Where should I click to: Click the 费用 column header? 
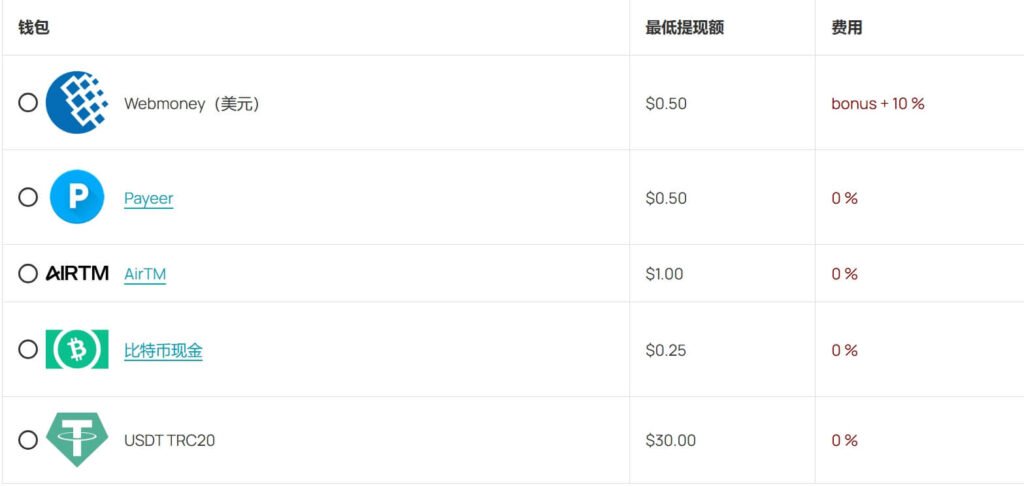click(x=846, y=28)
